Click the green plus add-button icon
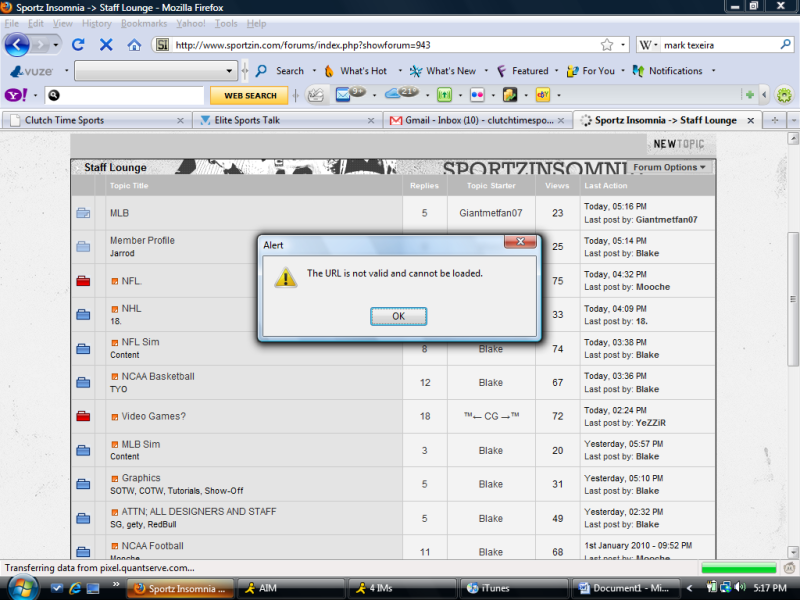Screen dimensions: 800x600 pyautogui.click(x=749, y=95)
